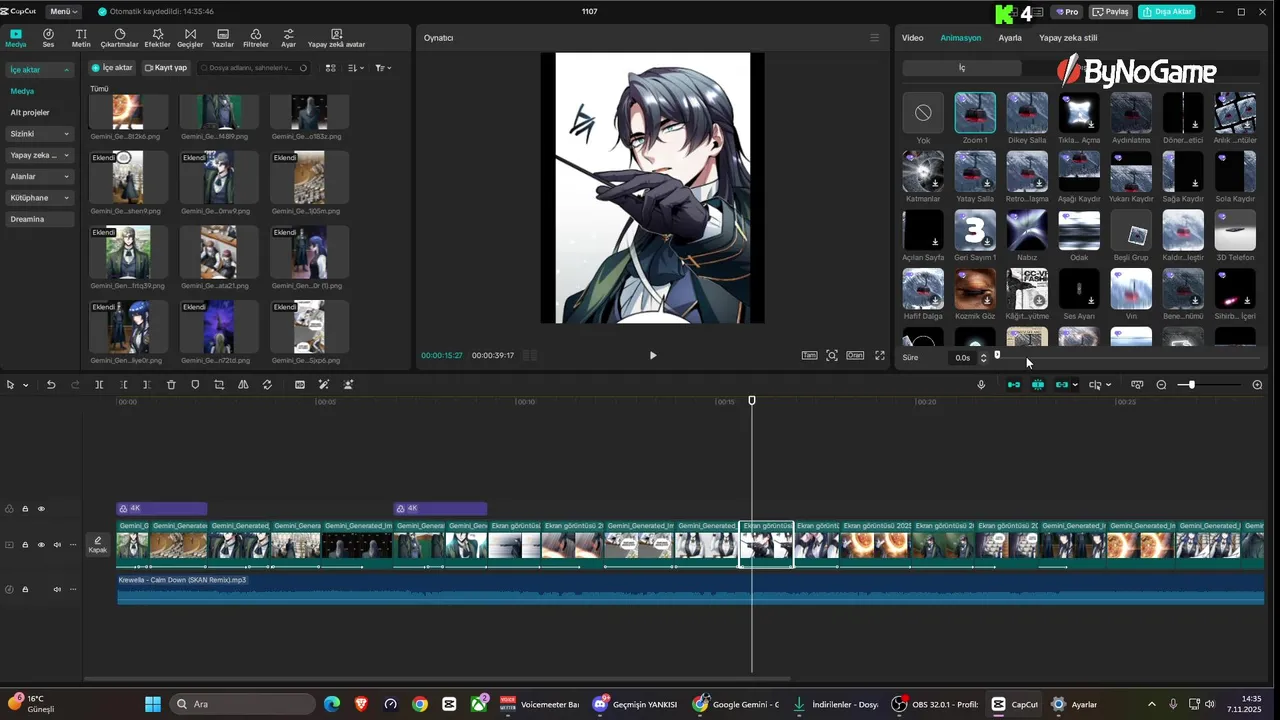
Task: Open the Filtreler filters panel
Action: click(256, 38)
